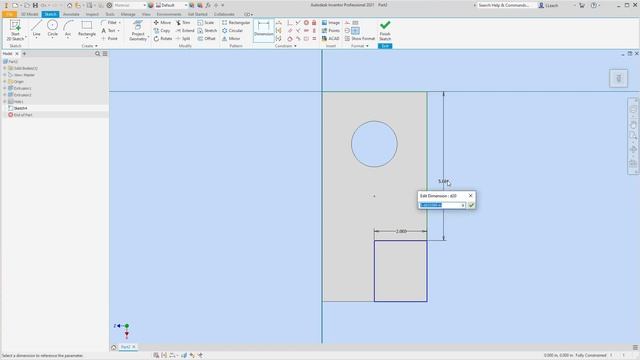Open model browser menu icon
Screen dimensions: 640x360
[x=105, y=53]
